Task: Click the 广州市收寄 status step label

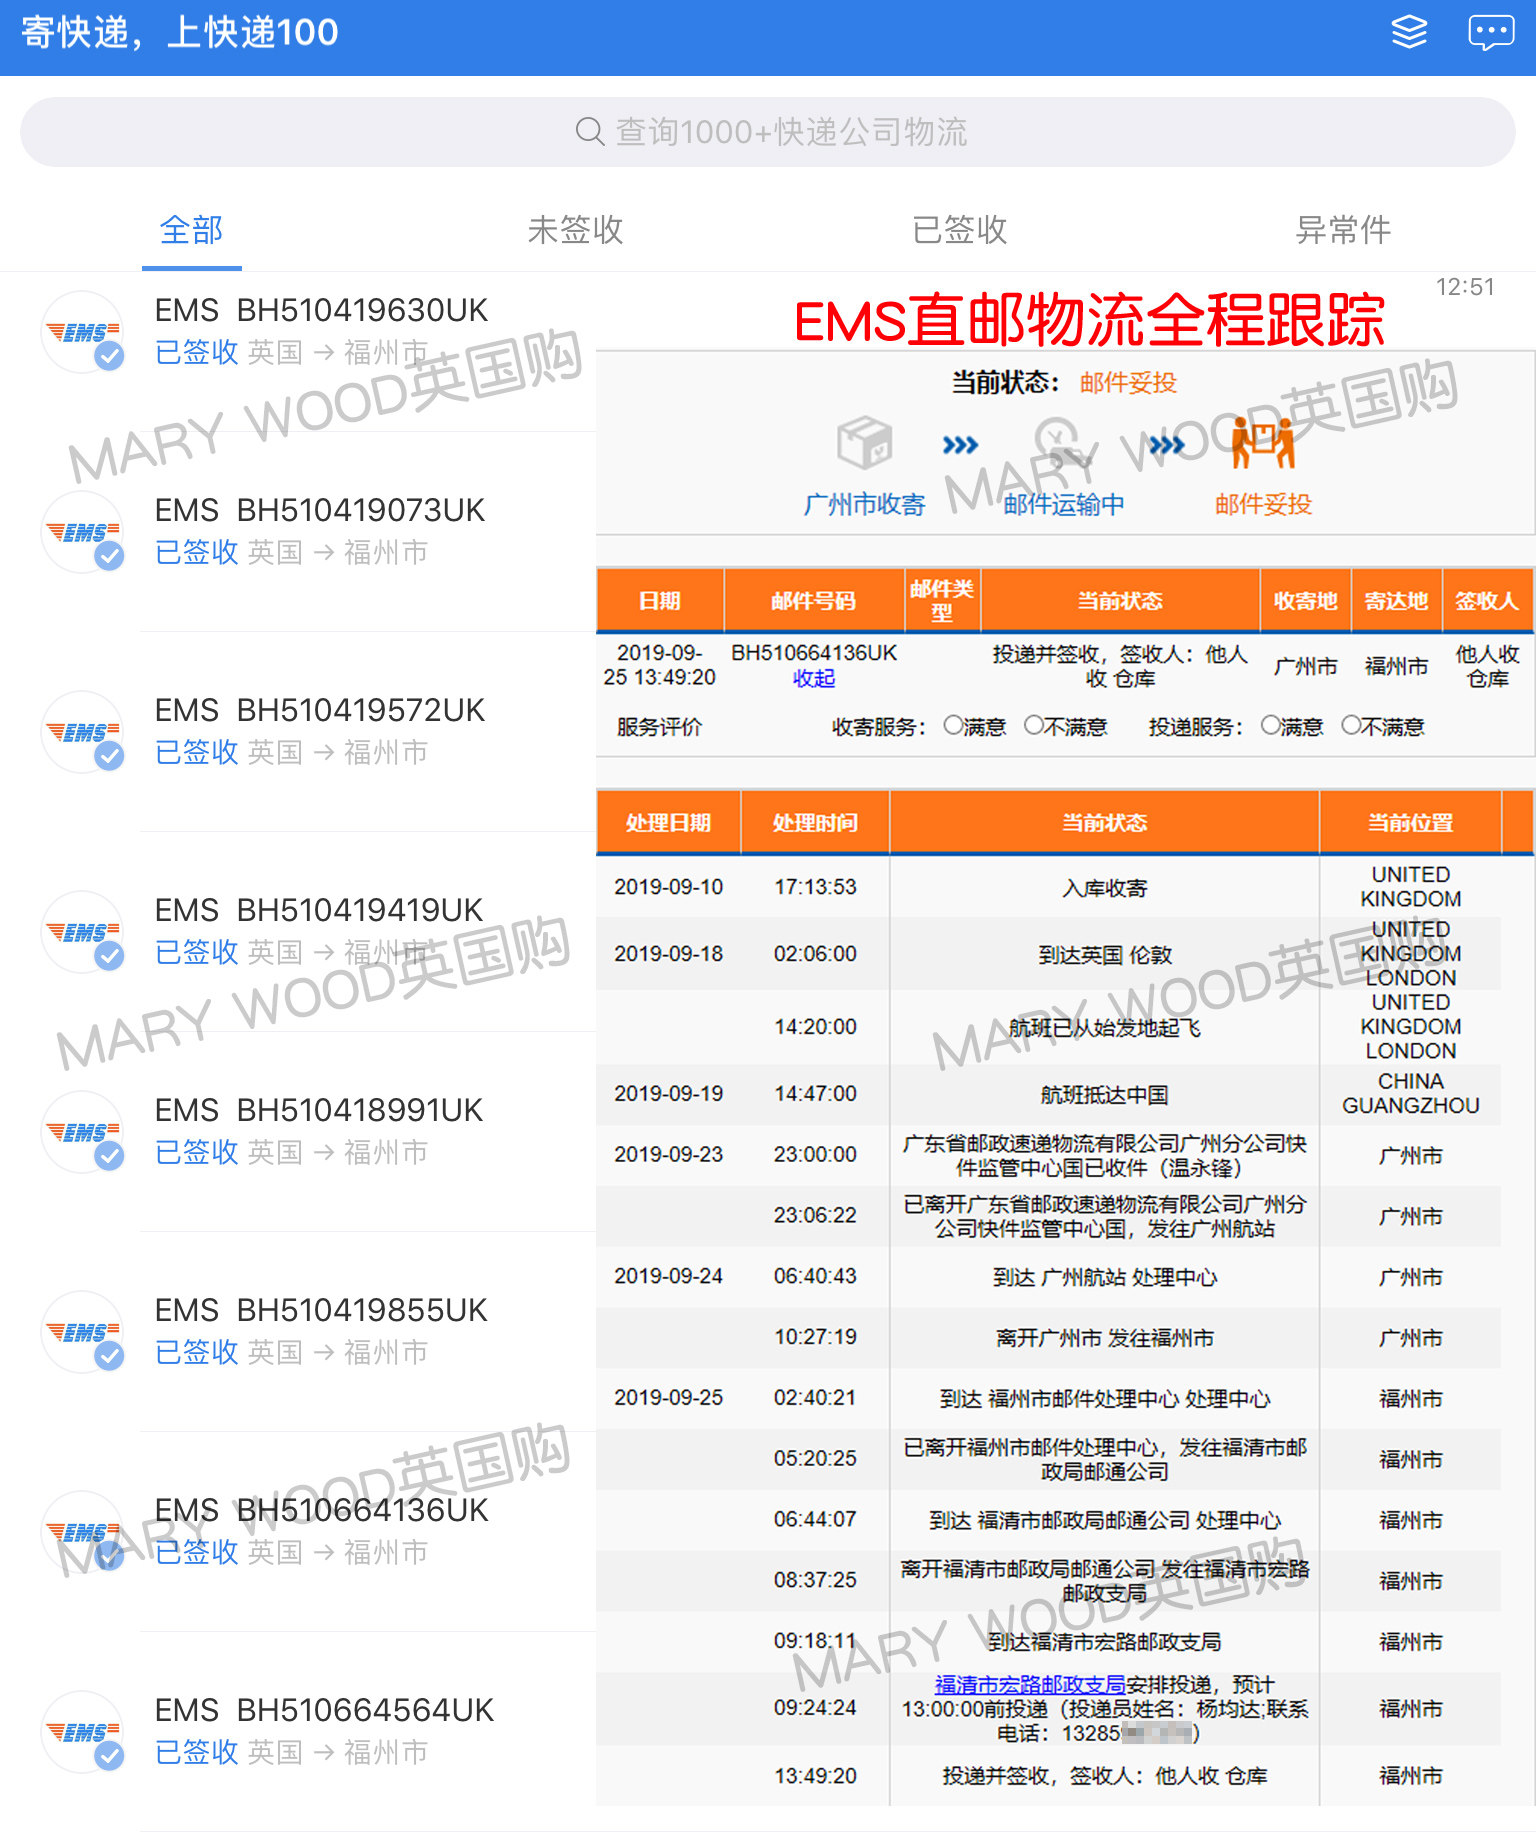Action: (865, 504)
